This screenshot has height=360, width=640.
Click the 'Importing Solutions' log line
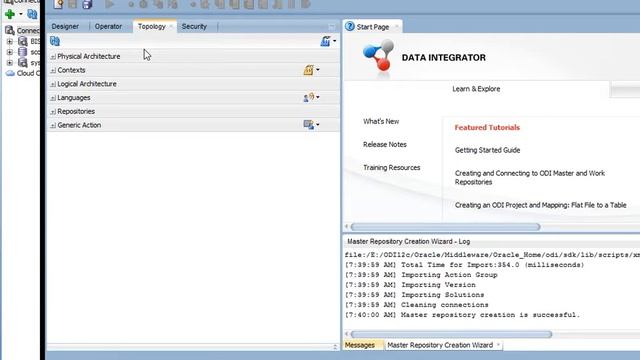(x=414, y=295)
